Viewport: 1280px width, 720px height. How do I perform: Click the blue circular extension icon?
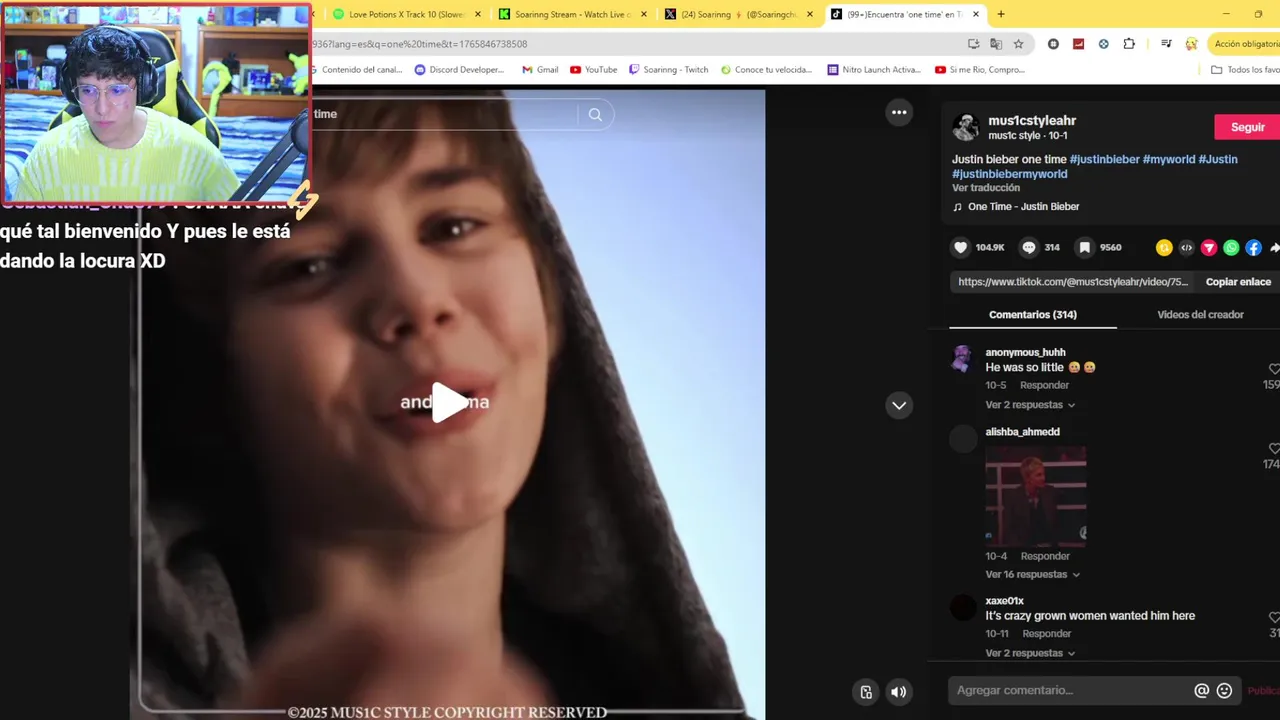(x=1103, y=44)
